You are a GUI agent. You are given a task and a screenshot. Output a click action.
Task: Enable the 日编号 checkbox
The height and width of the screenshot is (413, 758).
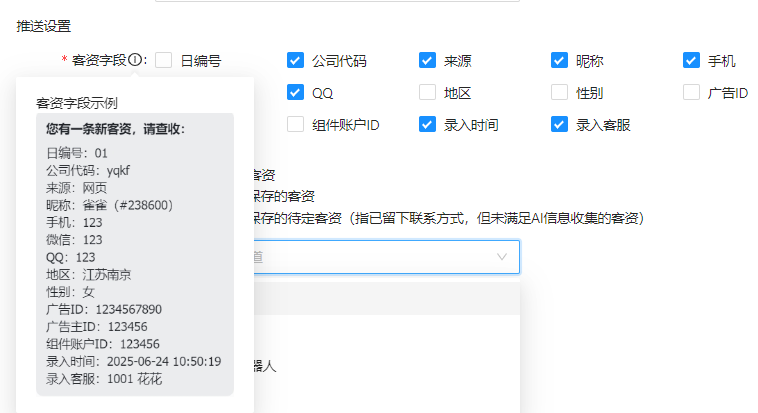point(164,60)
